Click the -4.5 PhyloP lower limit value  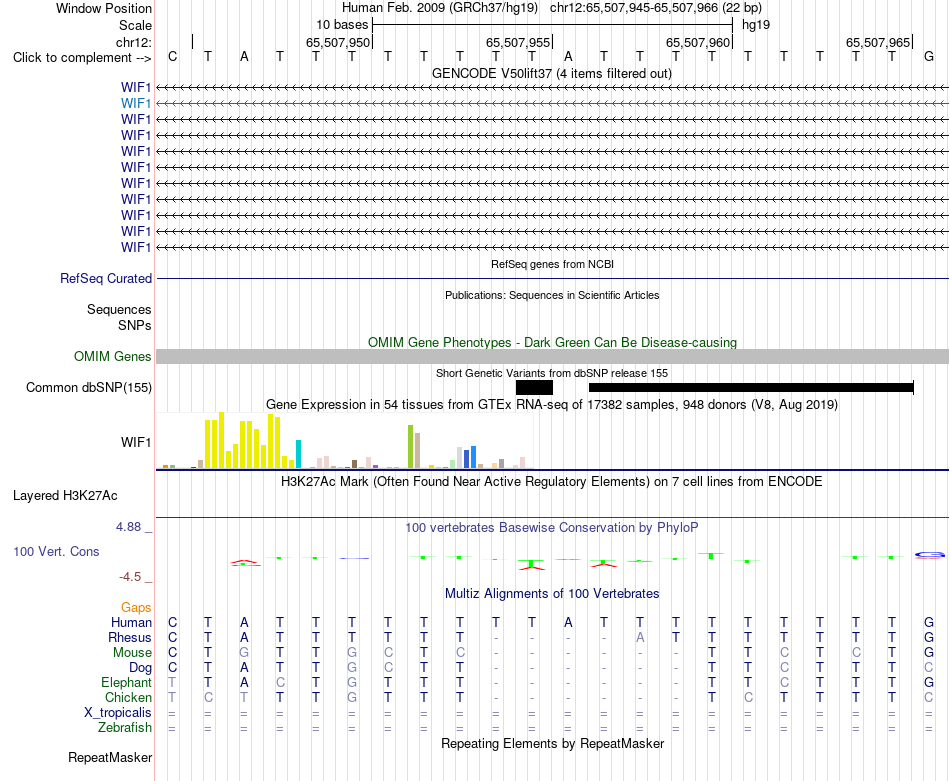[x=130, y=577]
